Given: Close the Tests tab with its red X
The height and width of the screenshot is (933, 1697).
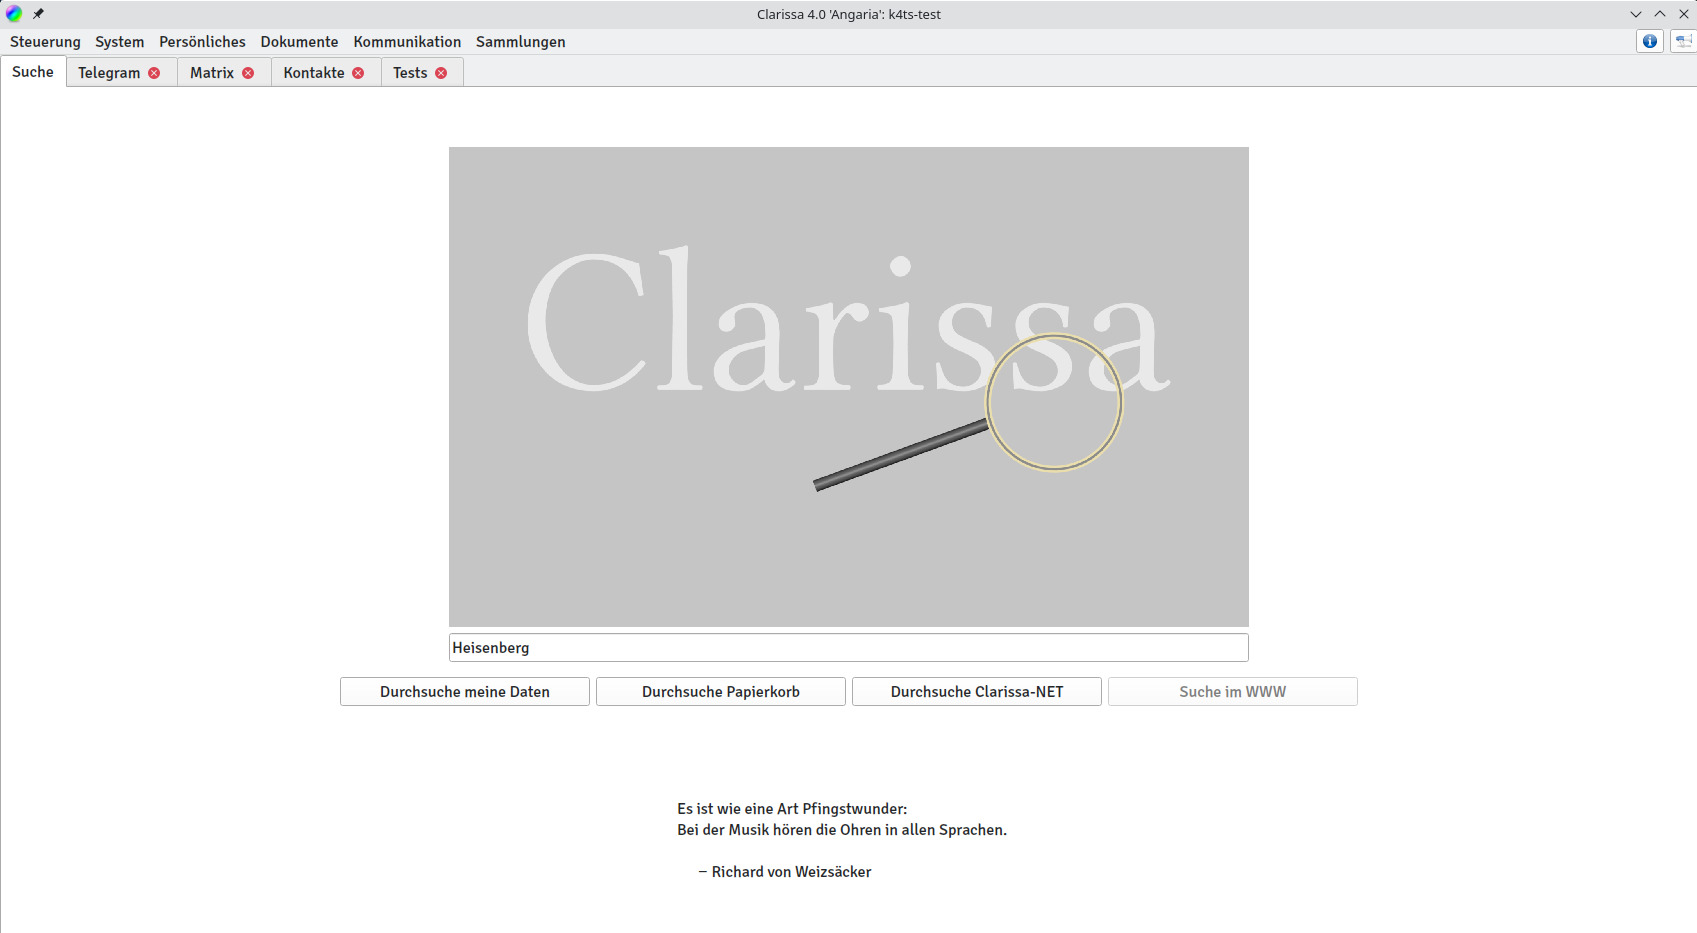Looking at the screenshot, I should pos(441,73).
